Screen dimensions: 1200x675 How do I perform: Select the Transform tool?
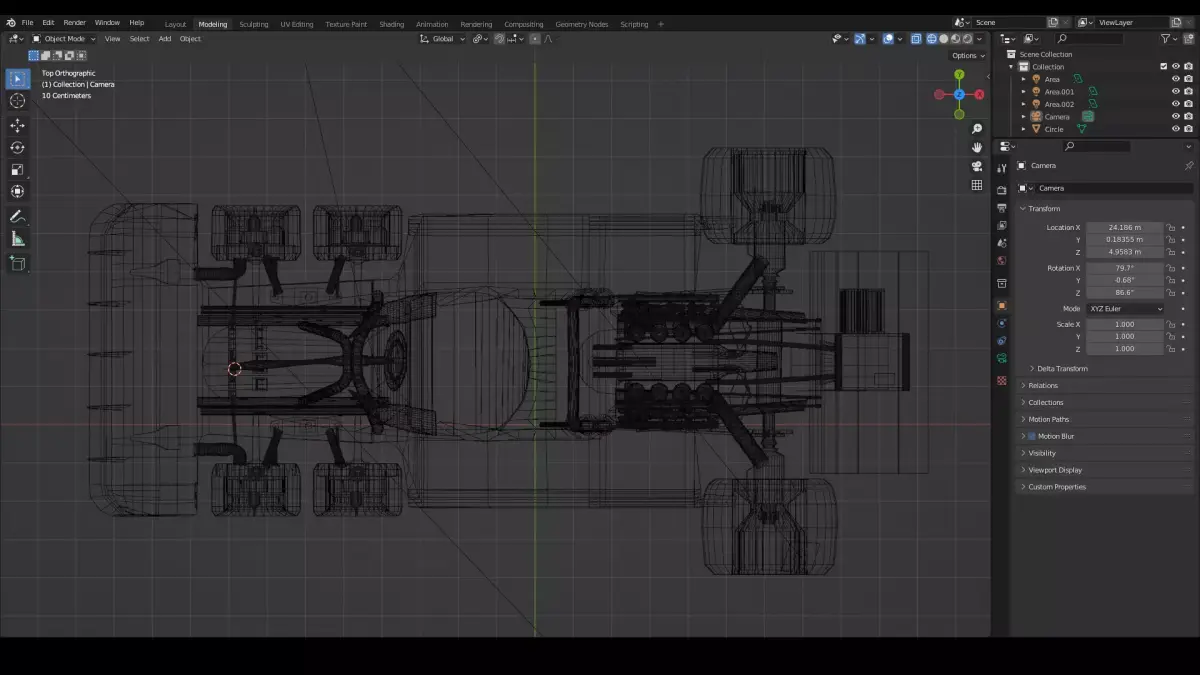coord(17,192)
